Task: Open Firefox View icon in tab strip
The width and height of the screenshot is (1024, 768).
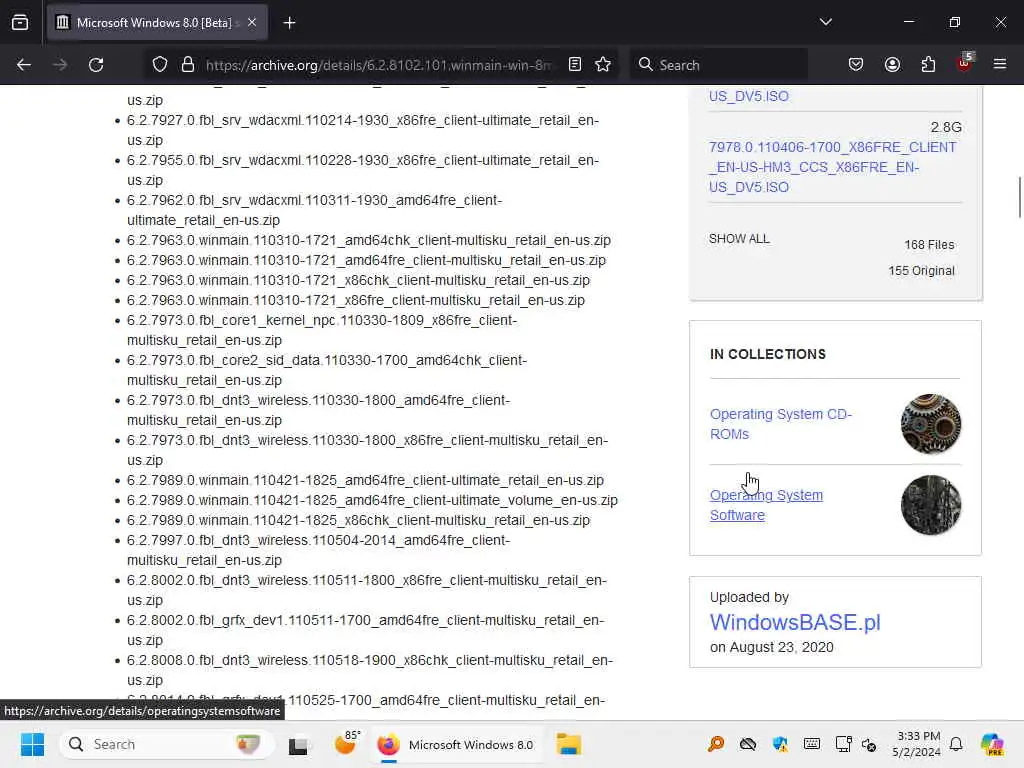Action: (x=20, y=23)
